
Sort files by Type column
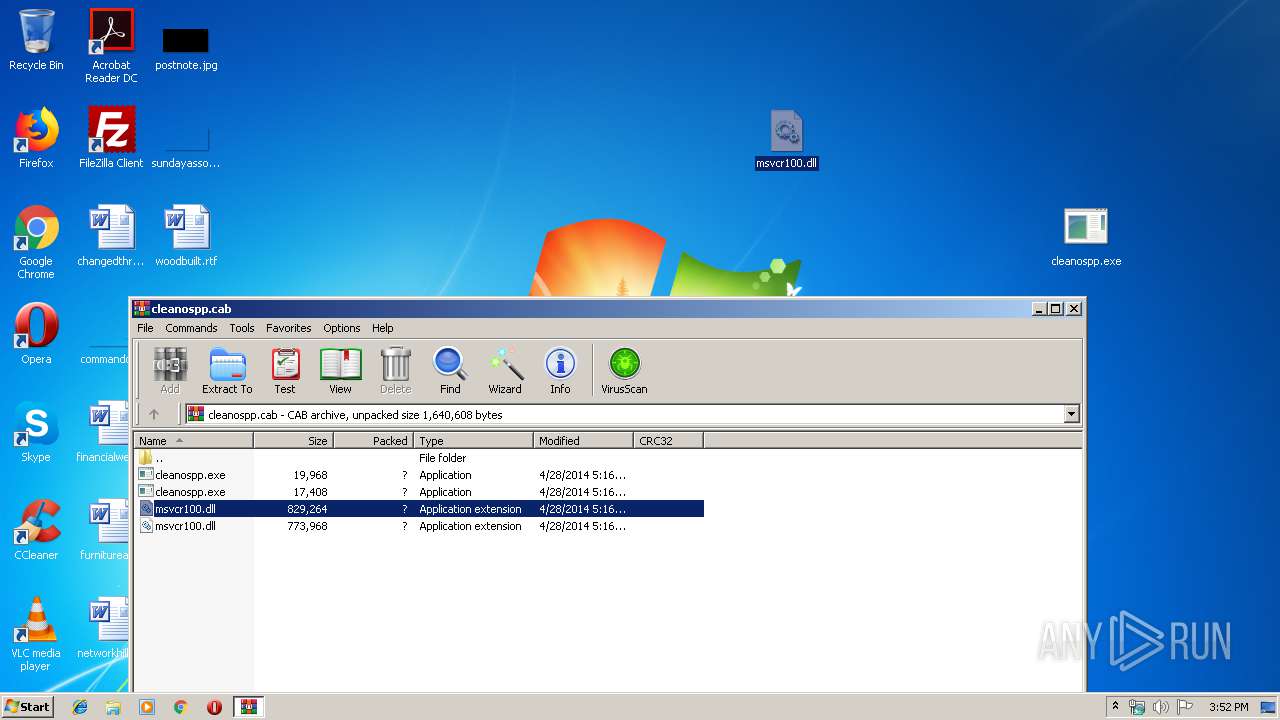tap(474, 441)
